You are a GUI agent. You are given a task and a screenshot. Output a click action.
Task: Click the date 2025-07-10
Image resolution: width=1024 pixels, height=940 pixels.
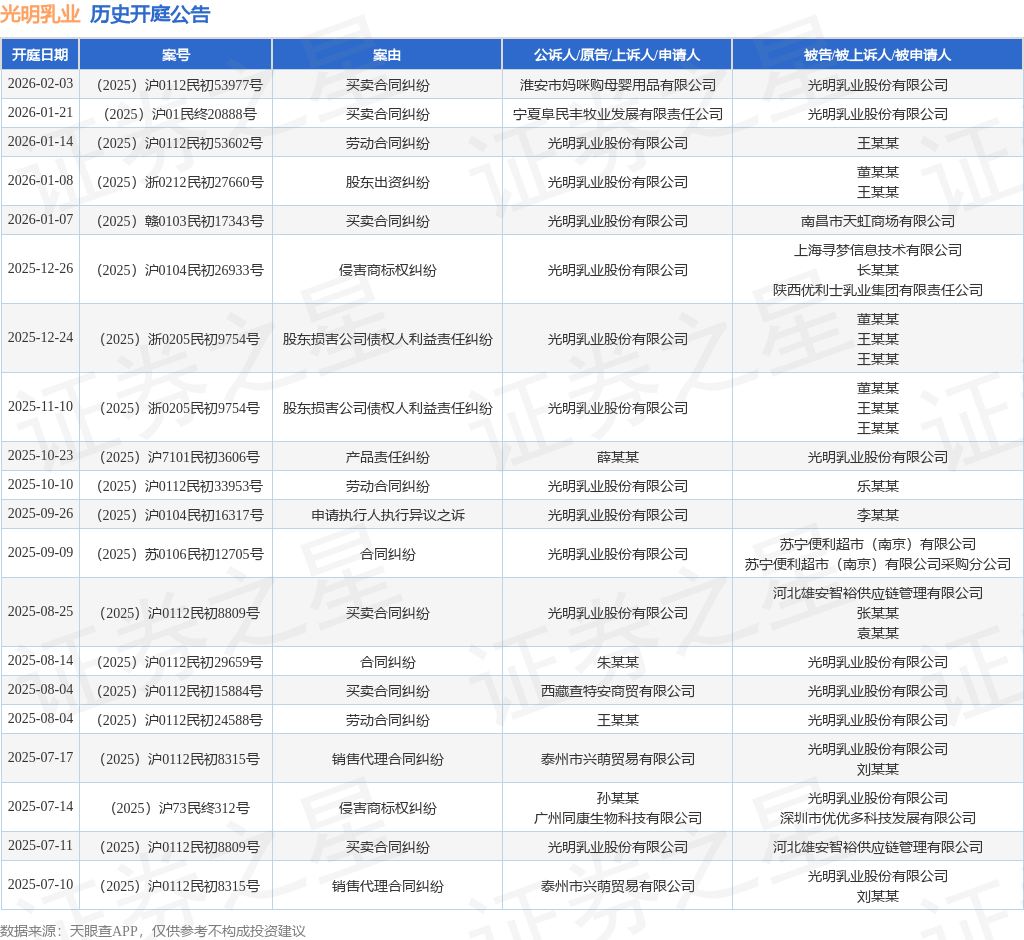pos(40,884)
